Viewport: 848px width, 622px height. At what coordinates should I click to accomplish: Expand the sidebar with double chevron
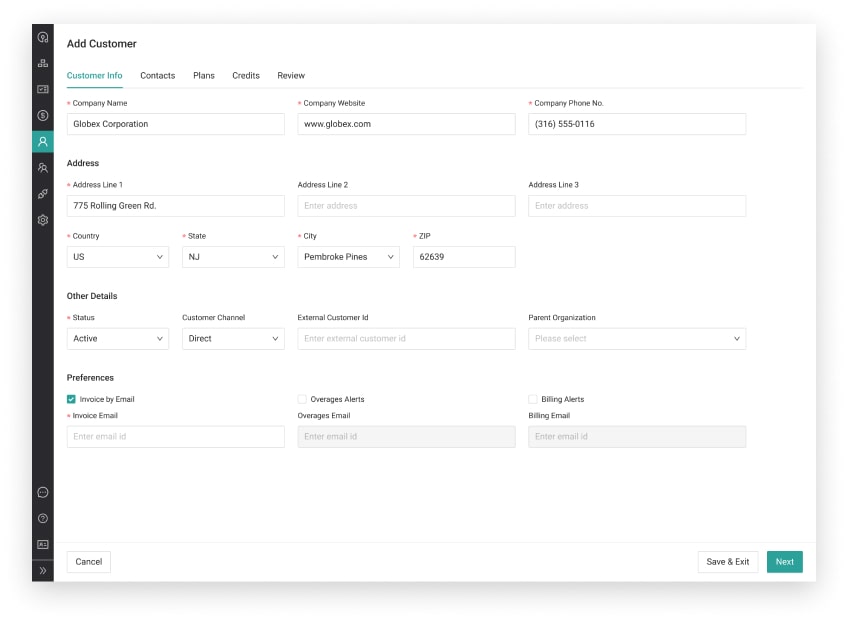(x=43, y=570)
